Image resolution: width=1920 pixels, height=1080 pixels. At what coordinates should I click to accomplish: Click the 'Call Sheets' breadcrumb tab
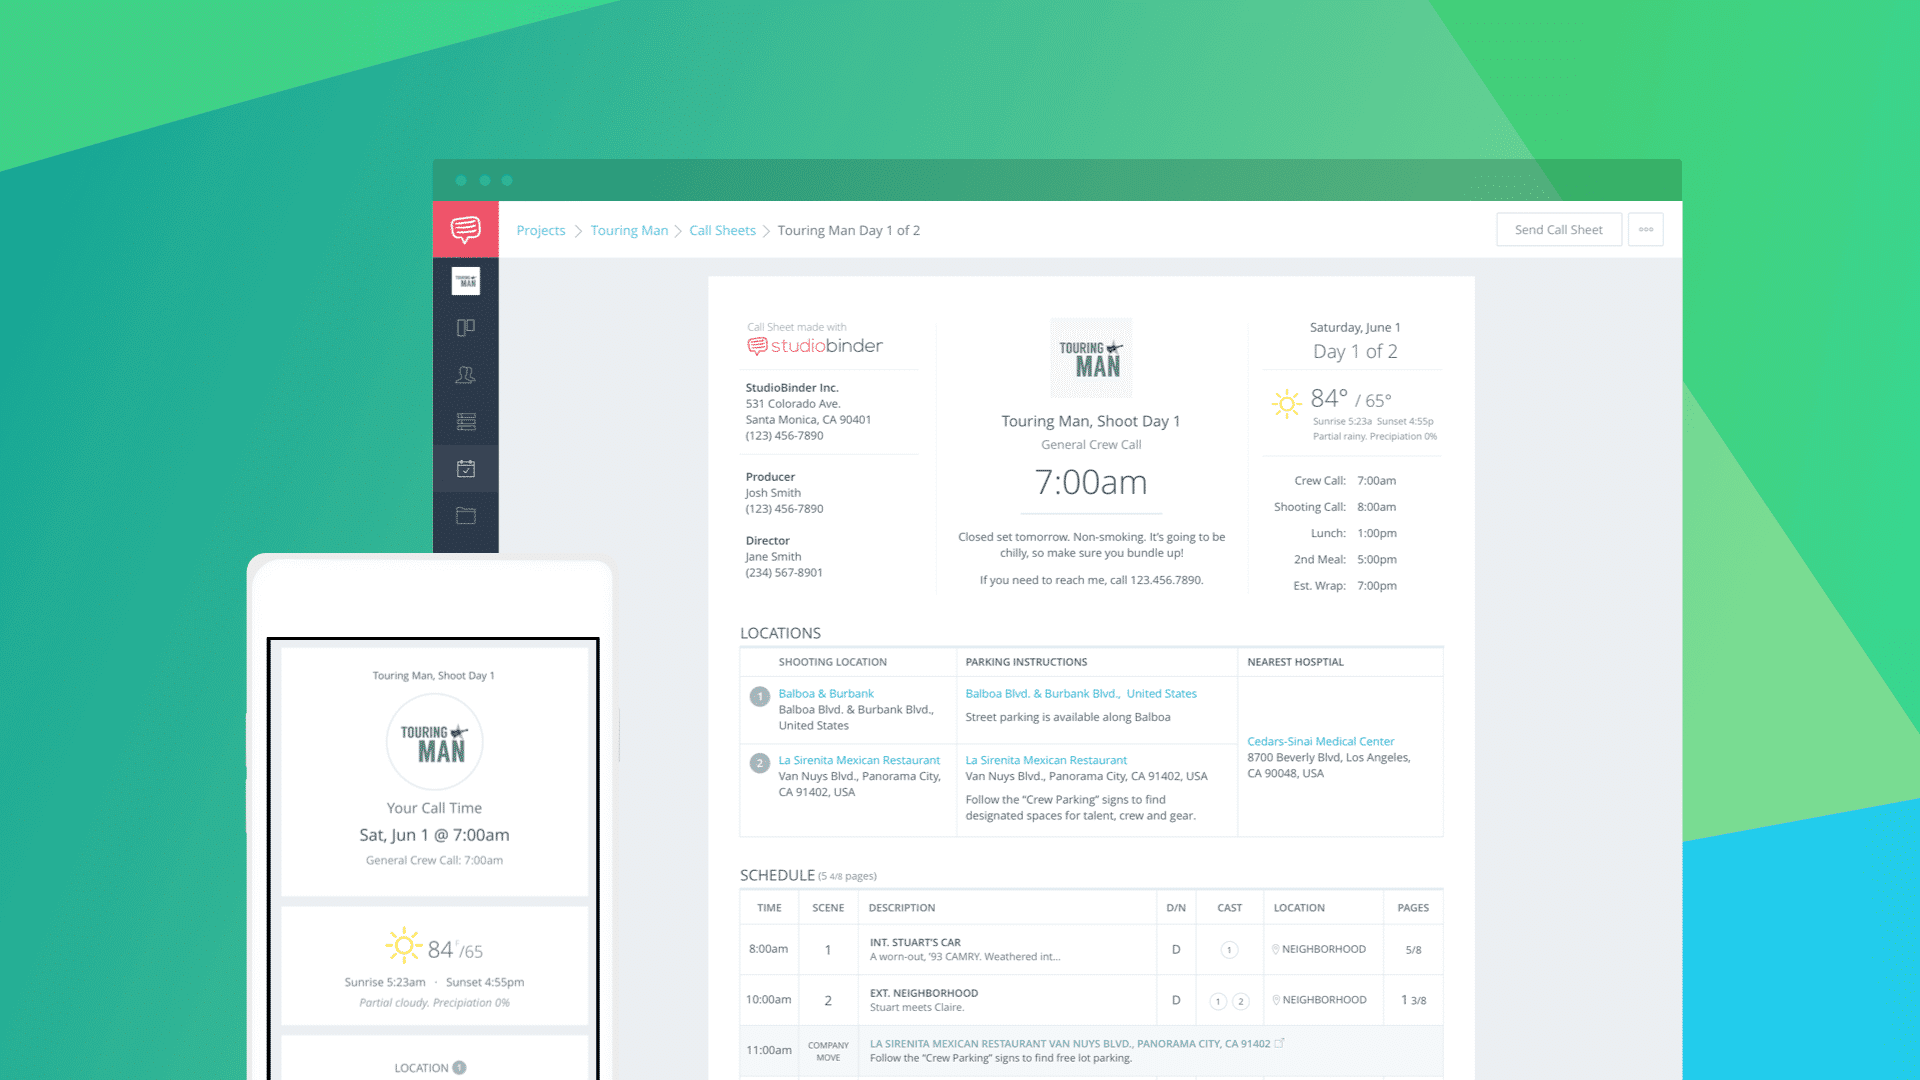[x=723, y=229]
